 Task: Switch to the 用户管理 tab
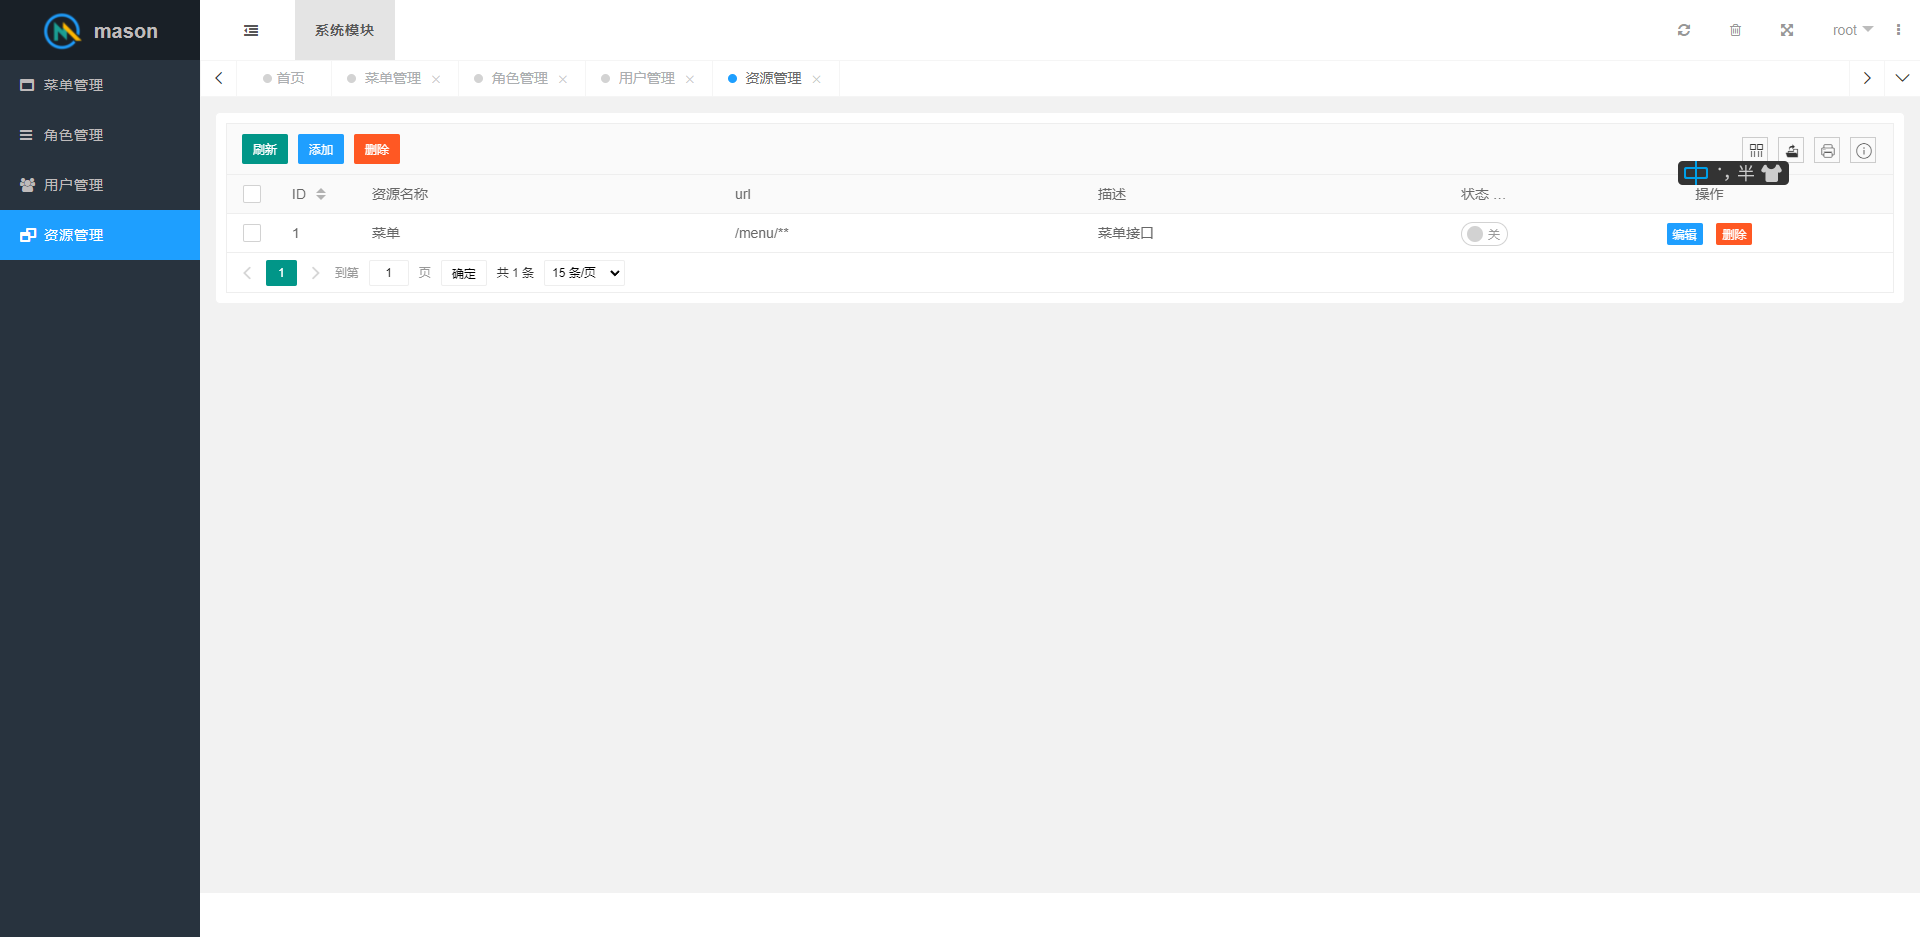645,77
